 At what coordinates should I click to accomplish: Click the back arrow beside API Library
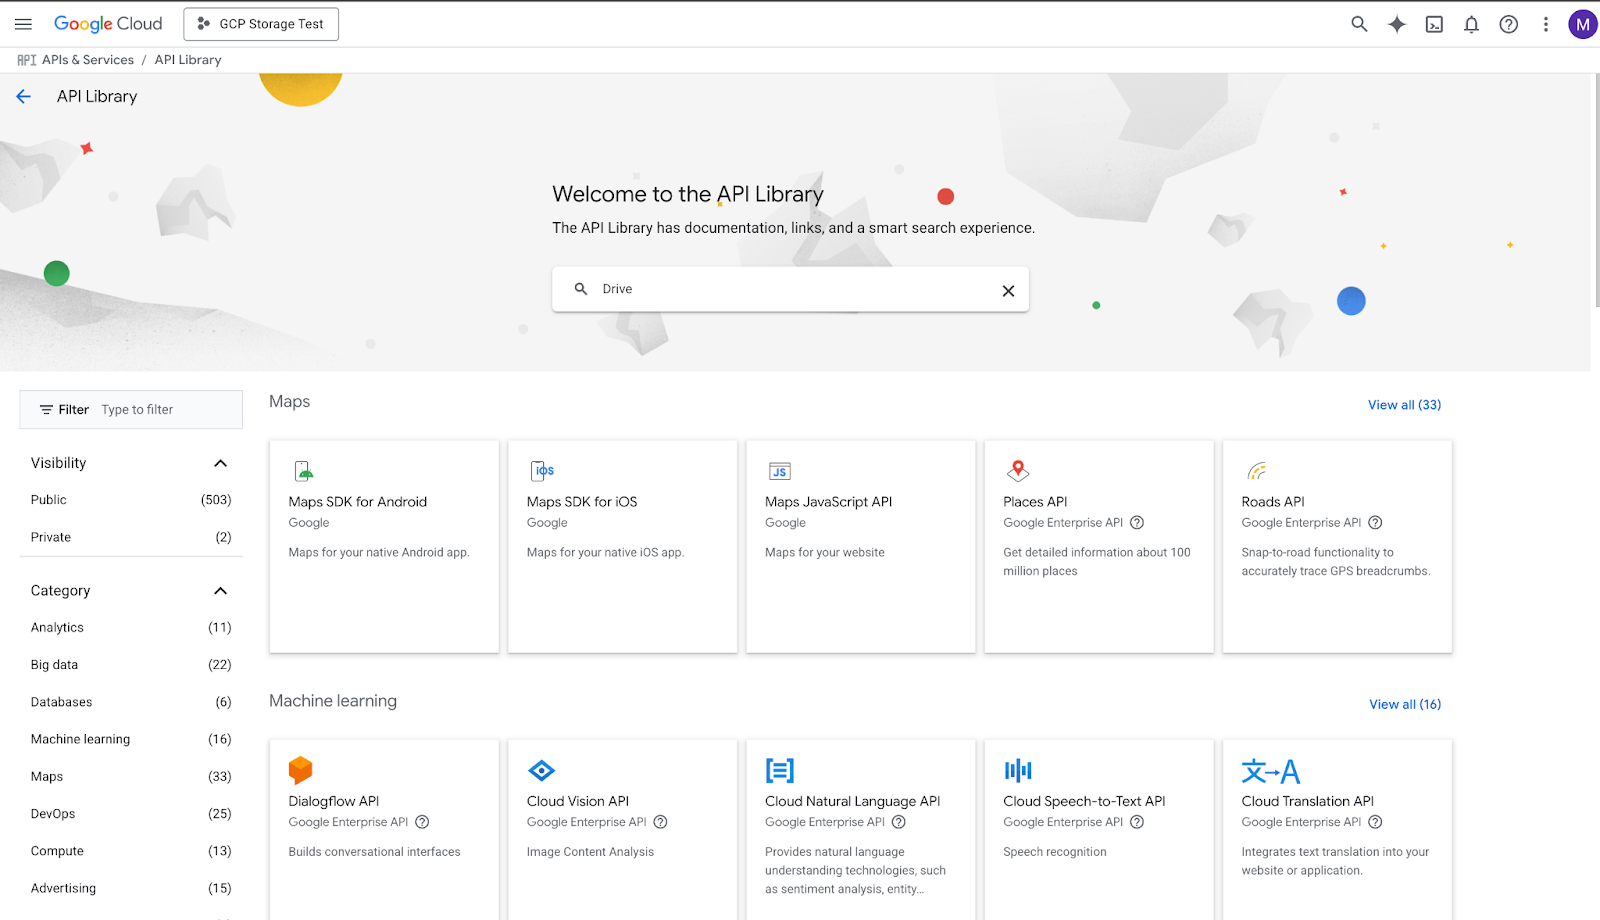[24, 96]
